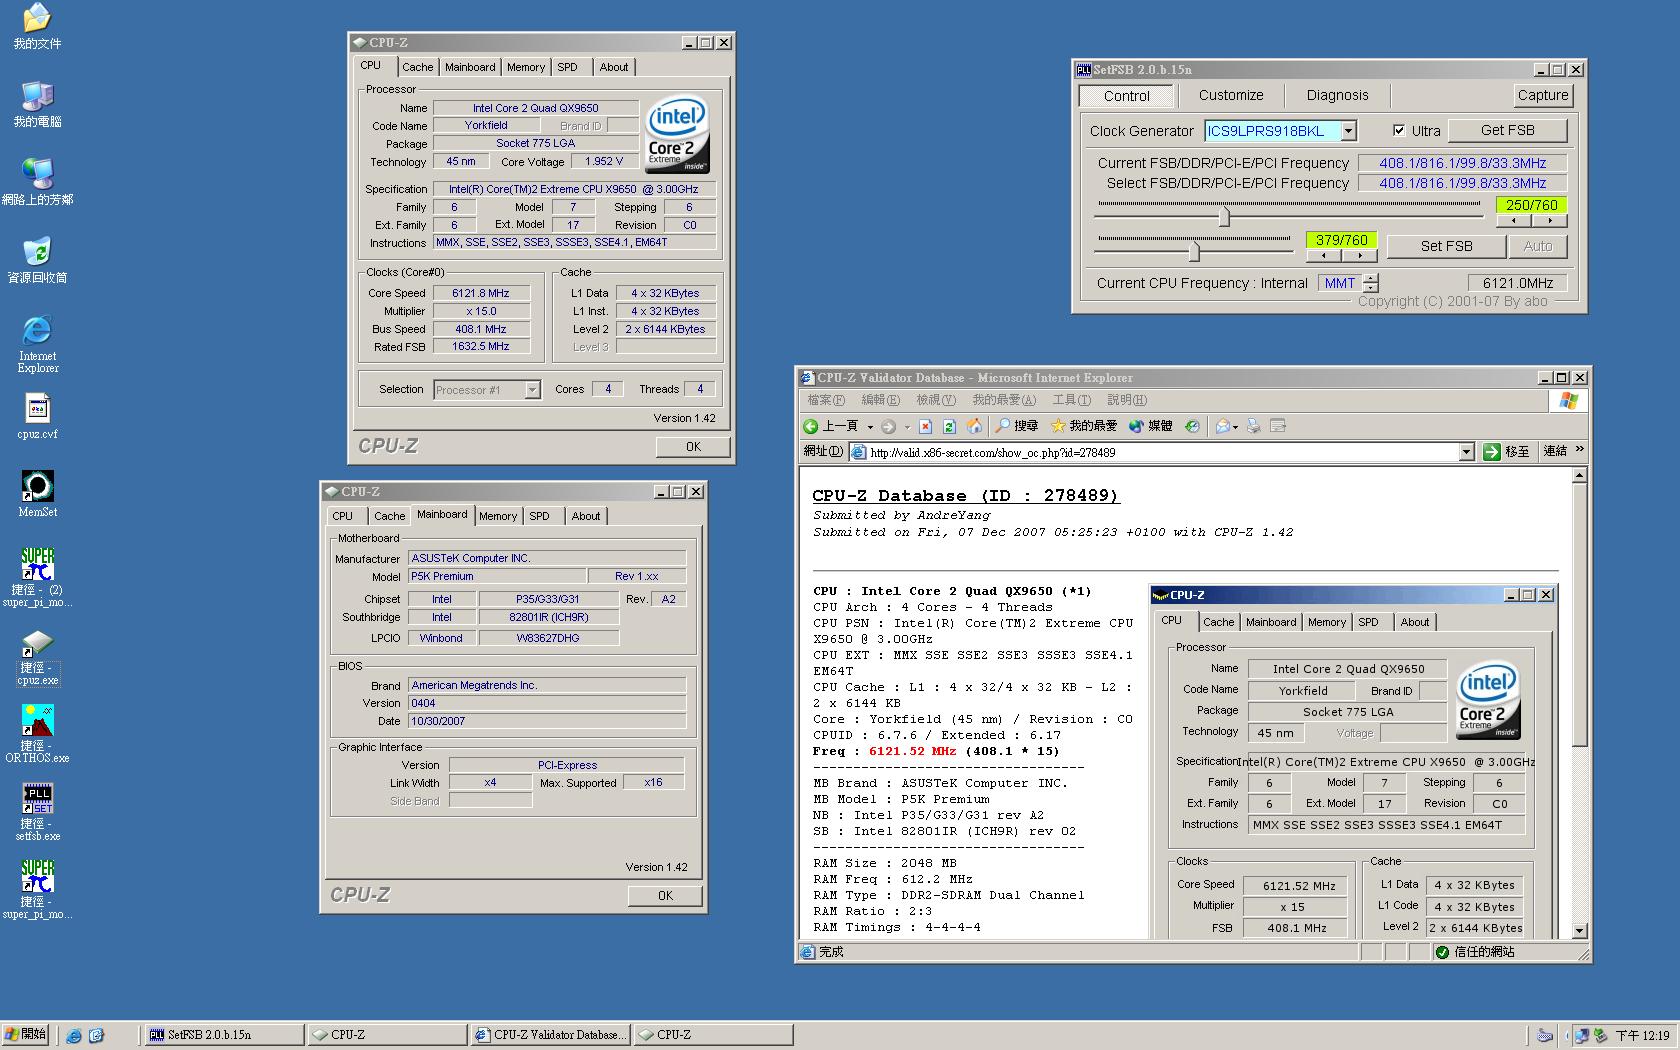Viewport: 1680px width, 1050px height.
Task: Switch to the Diagnosis tab in SetFSB
Action: 1337,95
